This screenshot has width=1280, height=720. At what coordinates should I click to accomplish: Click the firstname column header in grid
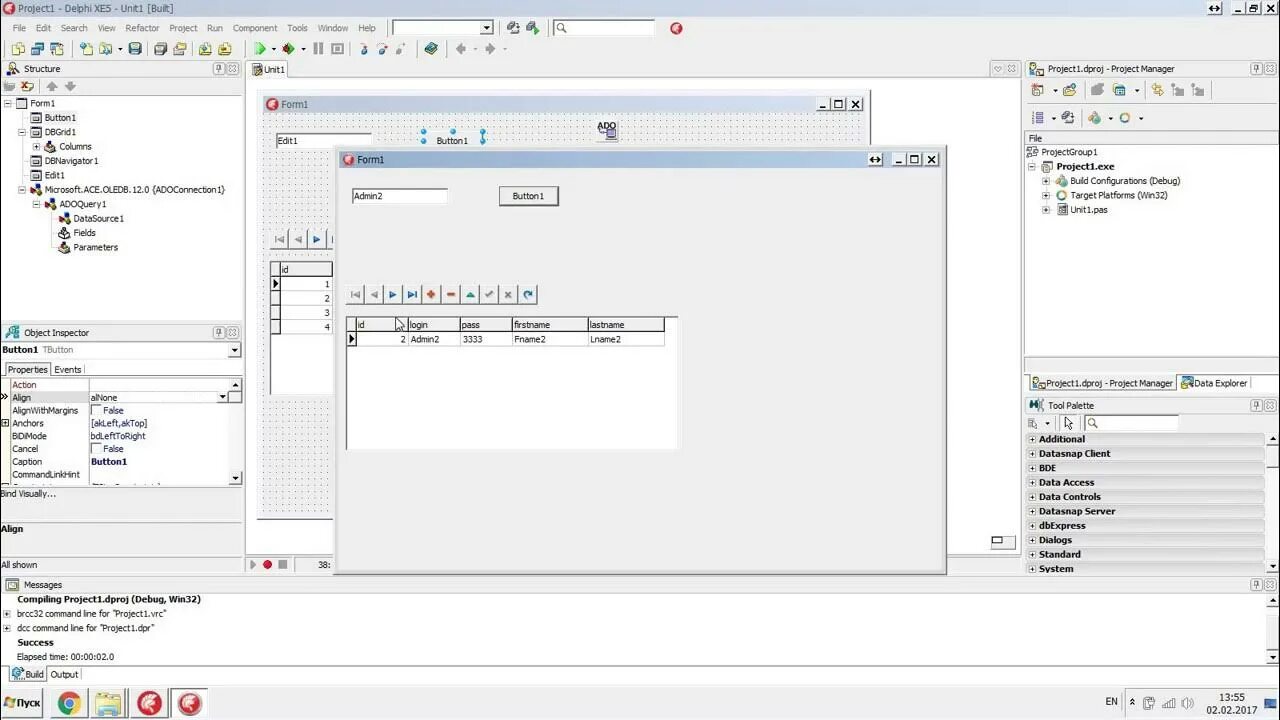click(549, 325)
